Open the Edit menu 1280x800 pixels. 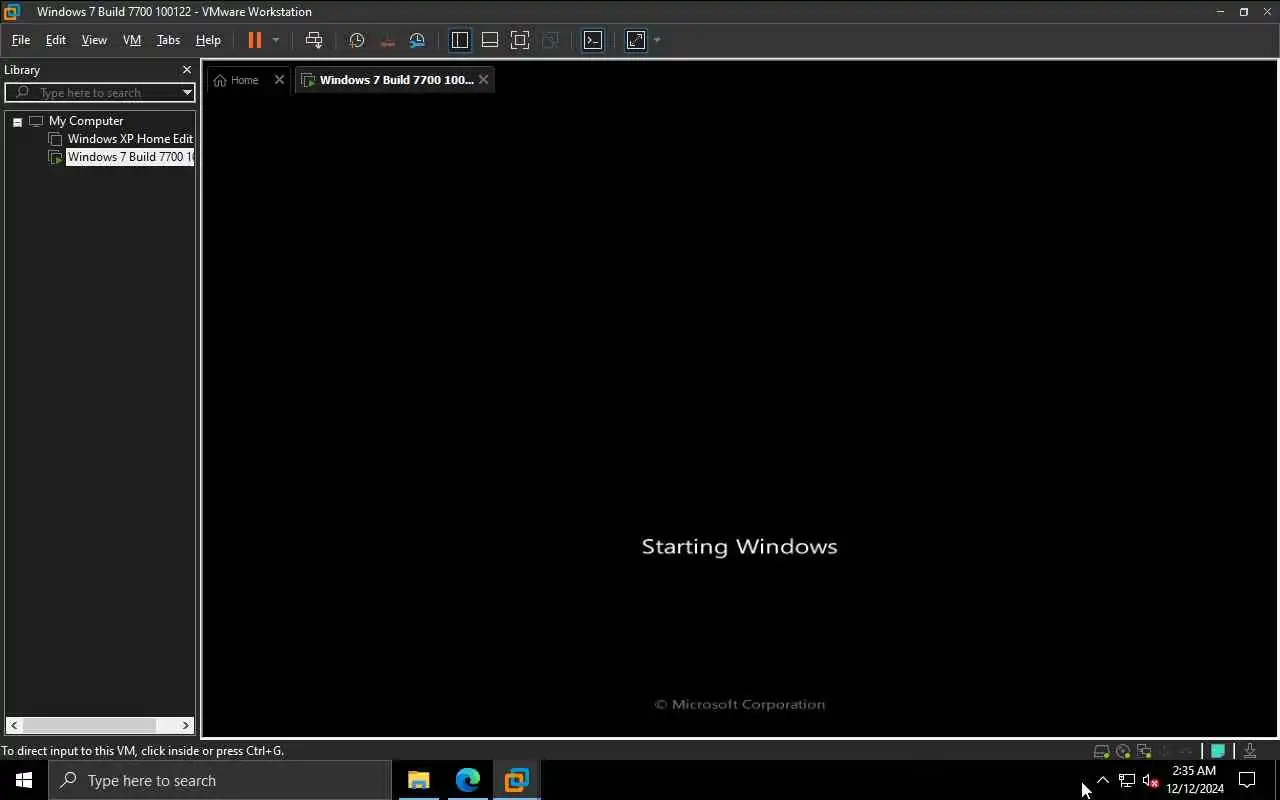click(56, 40)
